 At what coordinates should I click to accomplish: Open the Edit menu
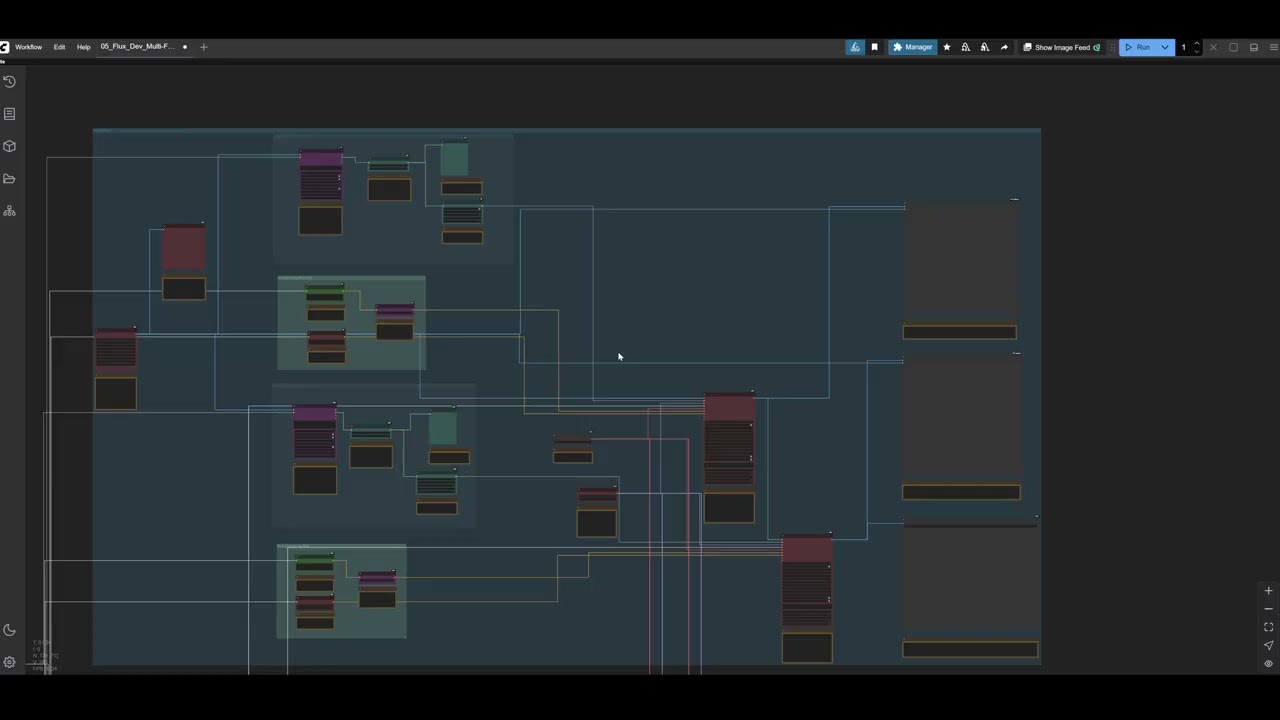coord(59,47)
